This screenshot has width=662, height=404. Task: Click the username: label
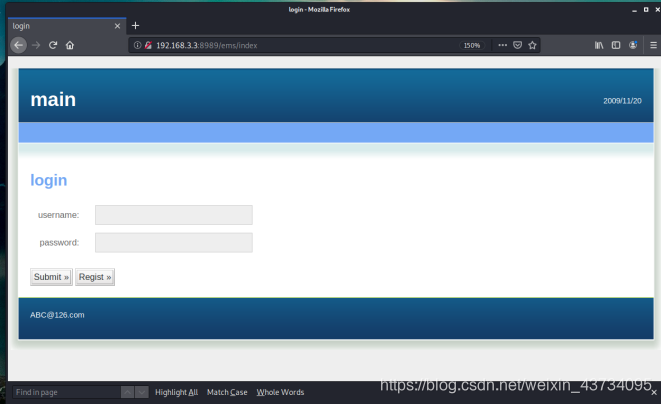[59, 215]
